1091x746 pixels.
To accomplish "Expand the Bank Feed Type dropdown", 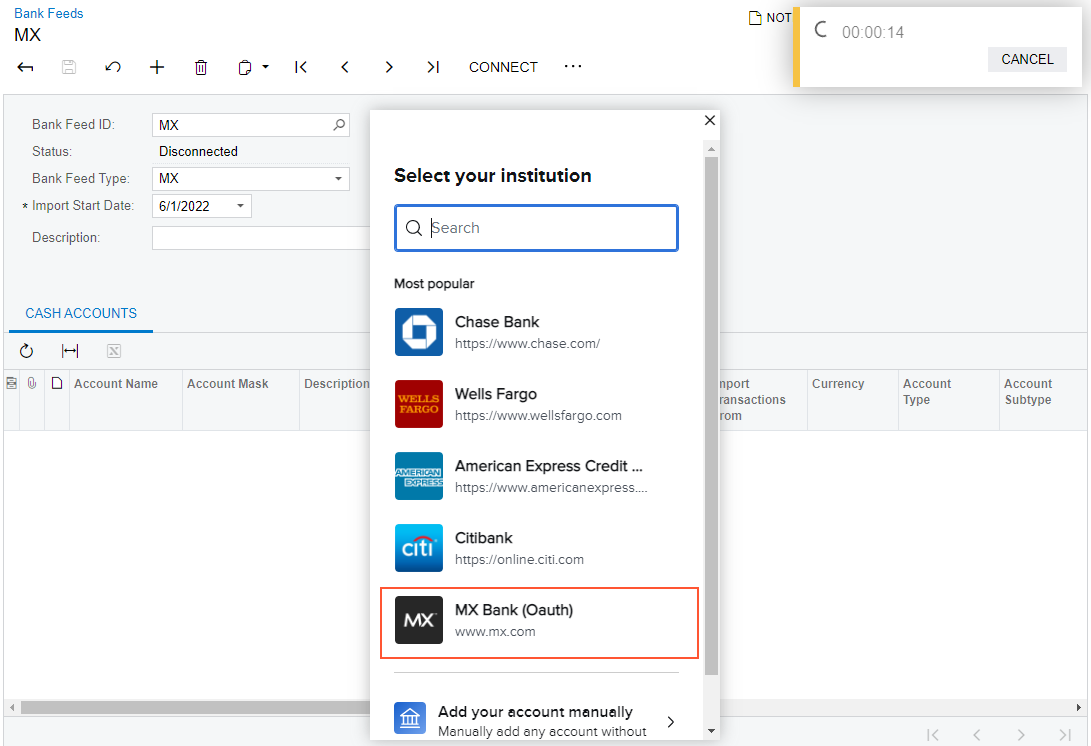I will pyautogui.click(x=337, y=179).
